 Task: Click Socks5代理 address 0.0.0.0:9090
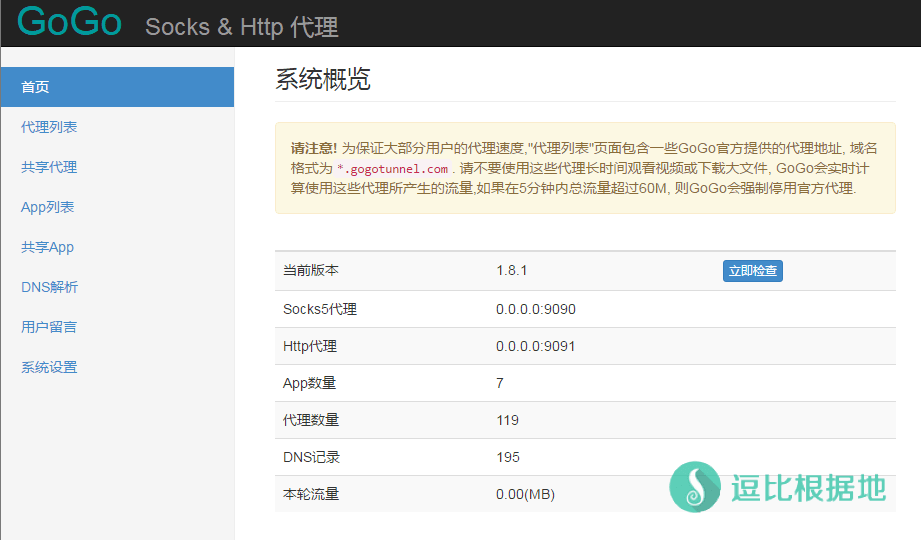pos(535,309)
